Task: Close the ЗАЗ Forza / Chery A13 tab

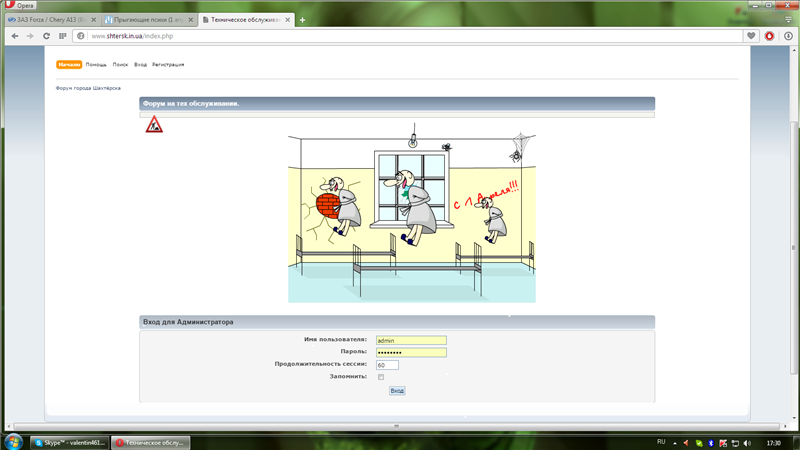Action: pos(93,20)
